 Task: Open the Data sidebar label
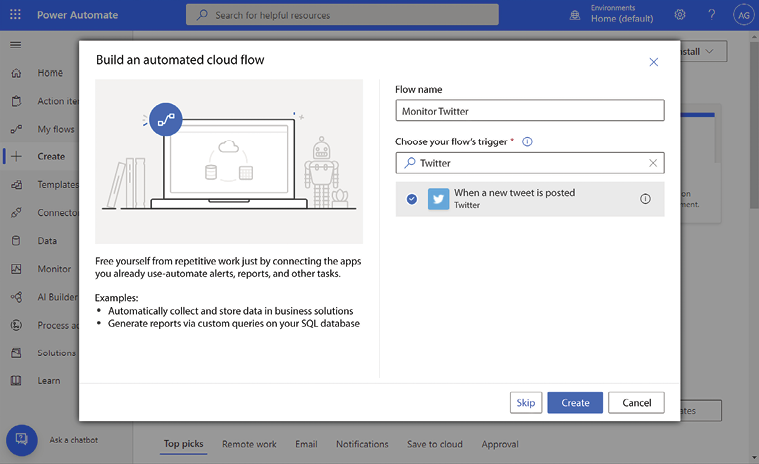coord(47,240)
